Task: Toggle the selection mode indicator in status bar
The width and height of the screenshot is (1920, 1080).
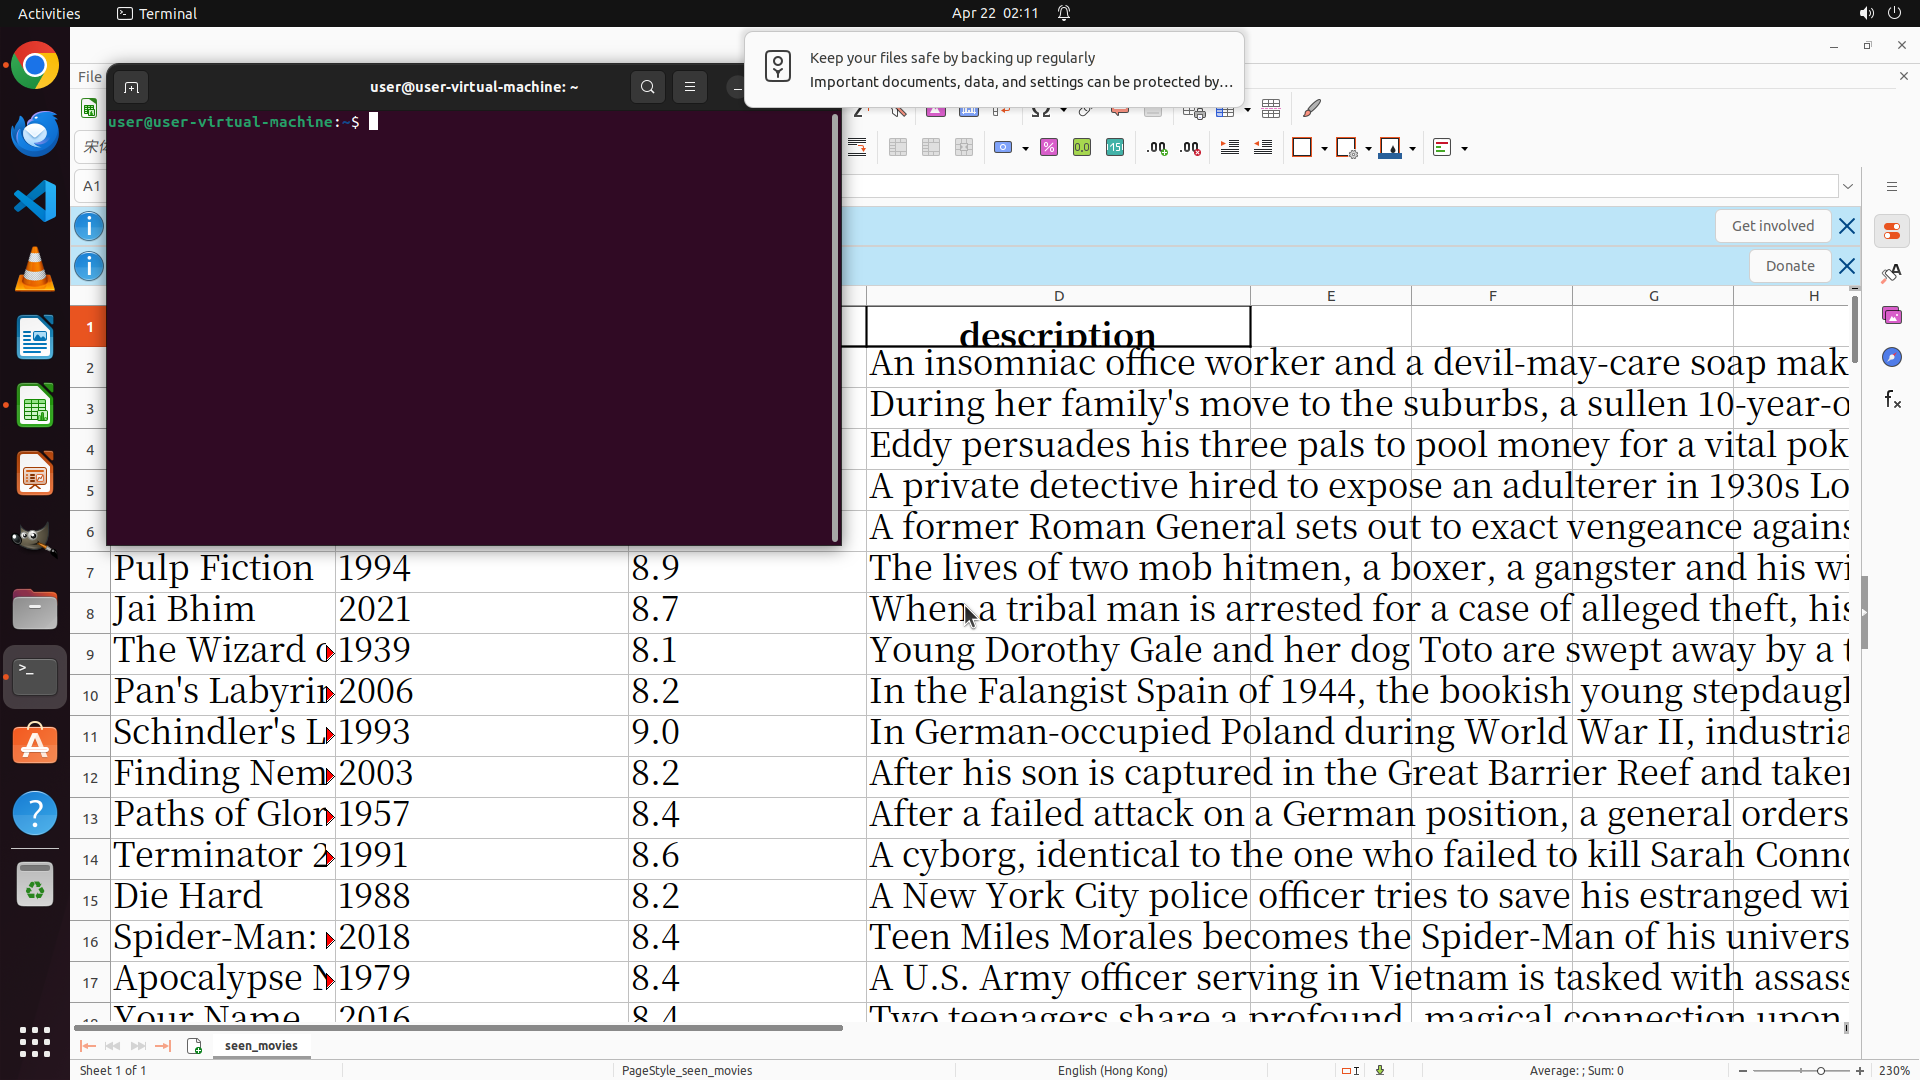Action: point(1349,1070)
